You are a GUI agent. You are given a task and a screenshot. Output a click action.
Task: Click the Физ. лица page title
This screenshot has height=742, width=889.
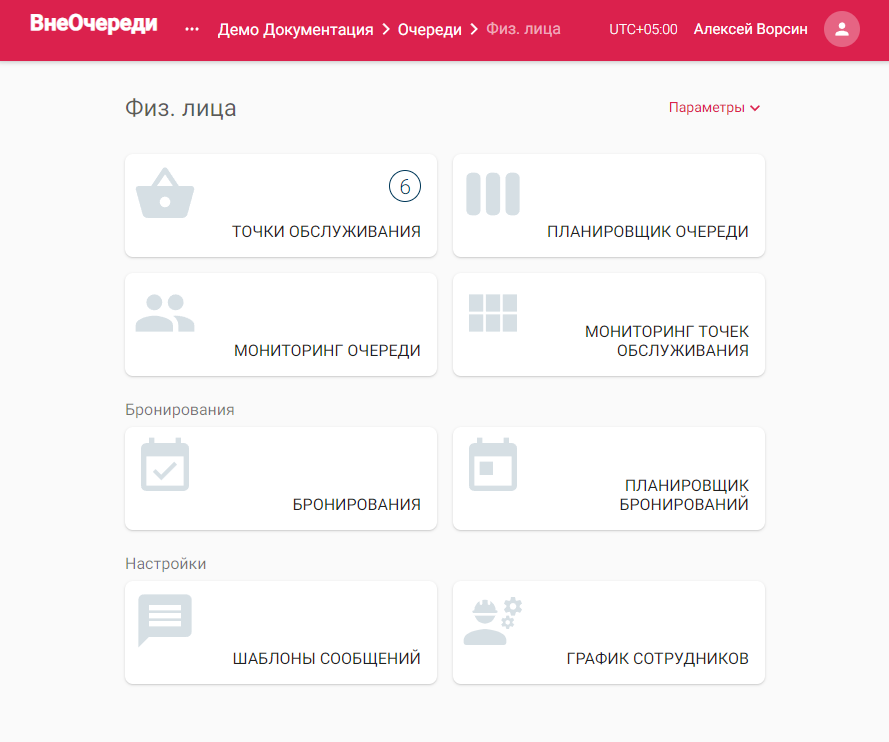pos(180,108)
